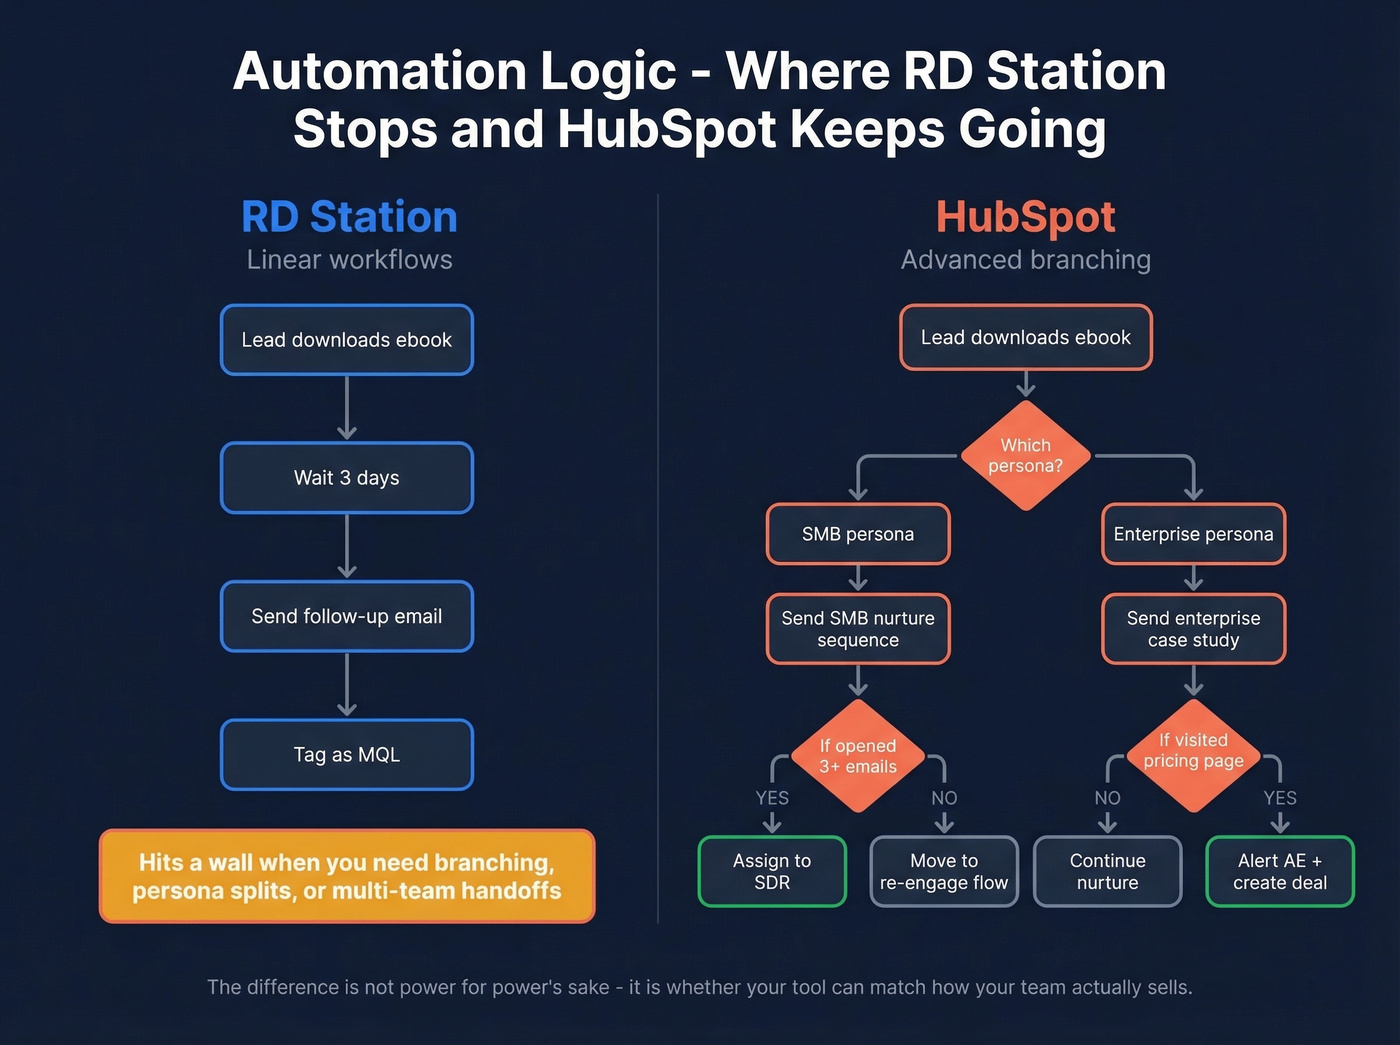Select the 'Wait 3 days' step
The height and width of the screenshot is (1045, 1400).
(346, 478)
